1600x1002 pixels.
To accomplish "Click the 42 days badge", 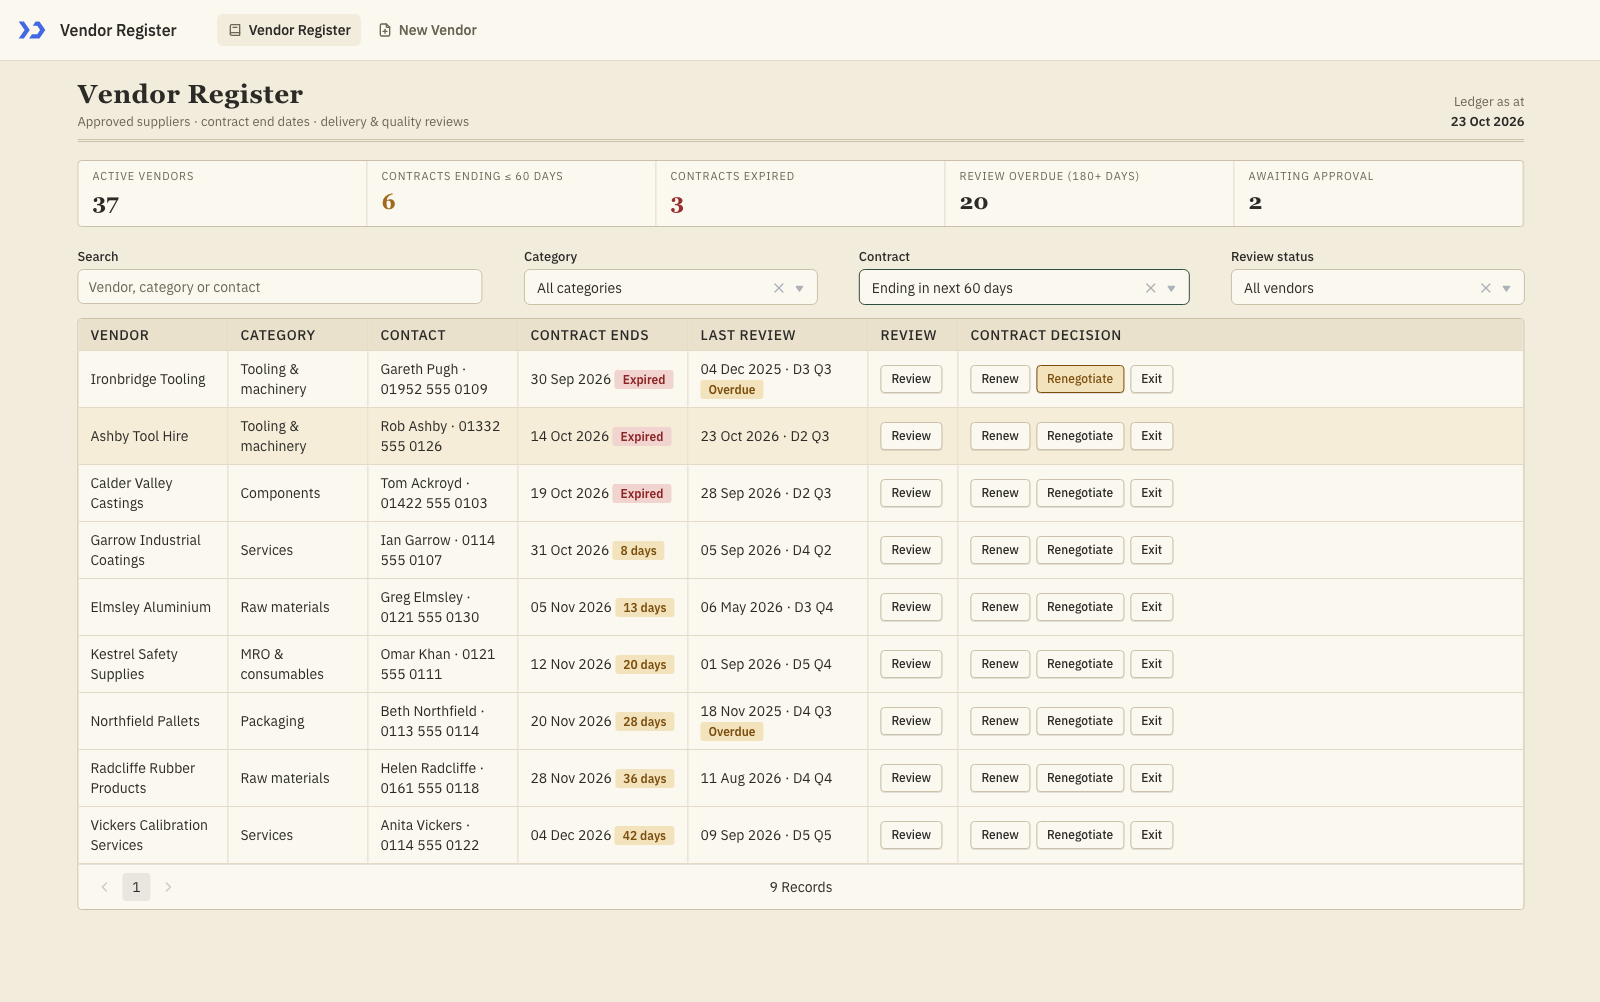I will coord(644,836).
